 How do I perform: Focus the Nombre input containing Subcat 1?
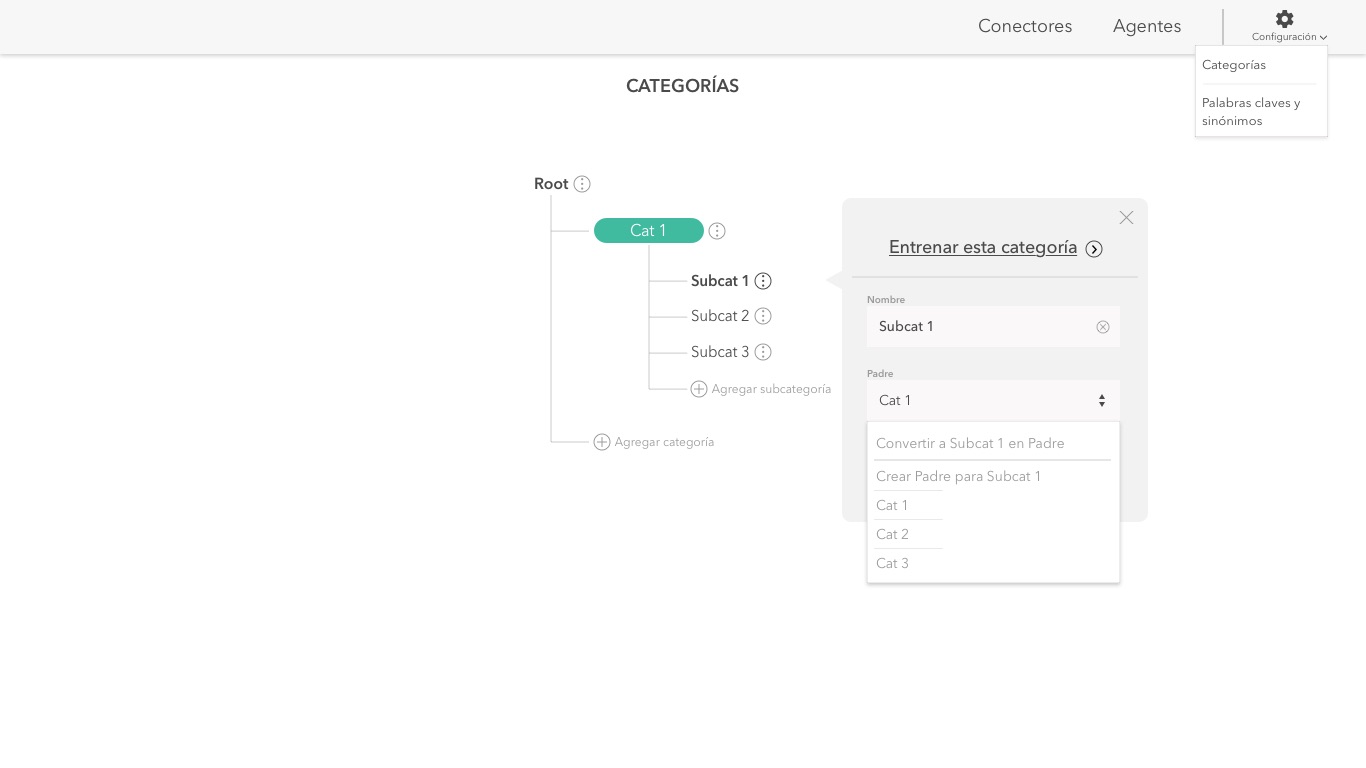click(x=993, y=326)
